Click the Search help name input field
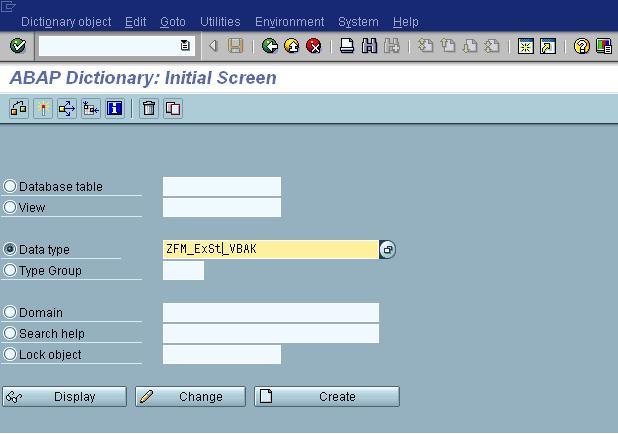Screen dimensions: 618x434 pyautogui.click(x=271, y=333)
